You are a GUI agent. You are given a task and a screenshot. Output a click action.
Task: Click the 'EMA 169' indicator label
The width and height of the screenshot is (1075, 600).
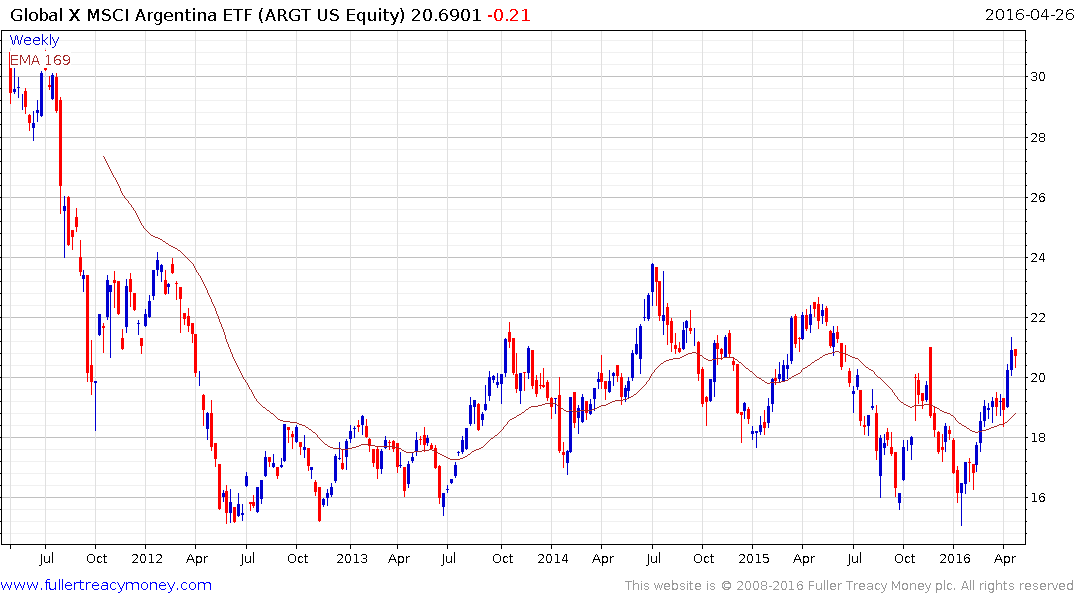pos(40,60)
